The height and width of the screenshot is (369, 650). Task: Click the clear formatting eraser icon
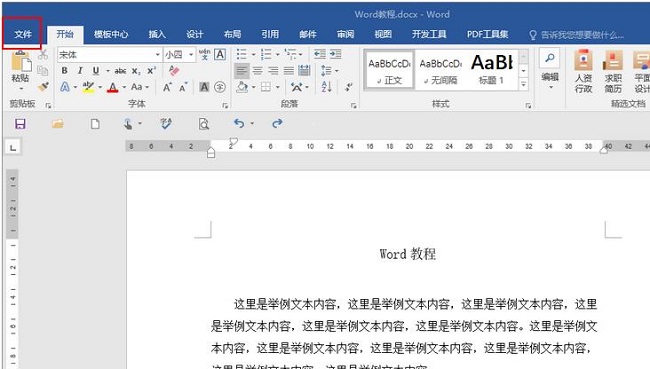[174, 71]
